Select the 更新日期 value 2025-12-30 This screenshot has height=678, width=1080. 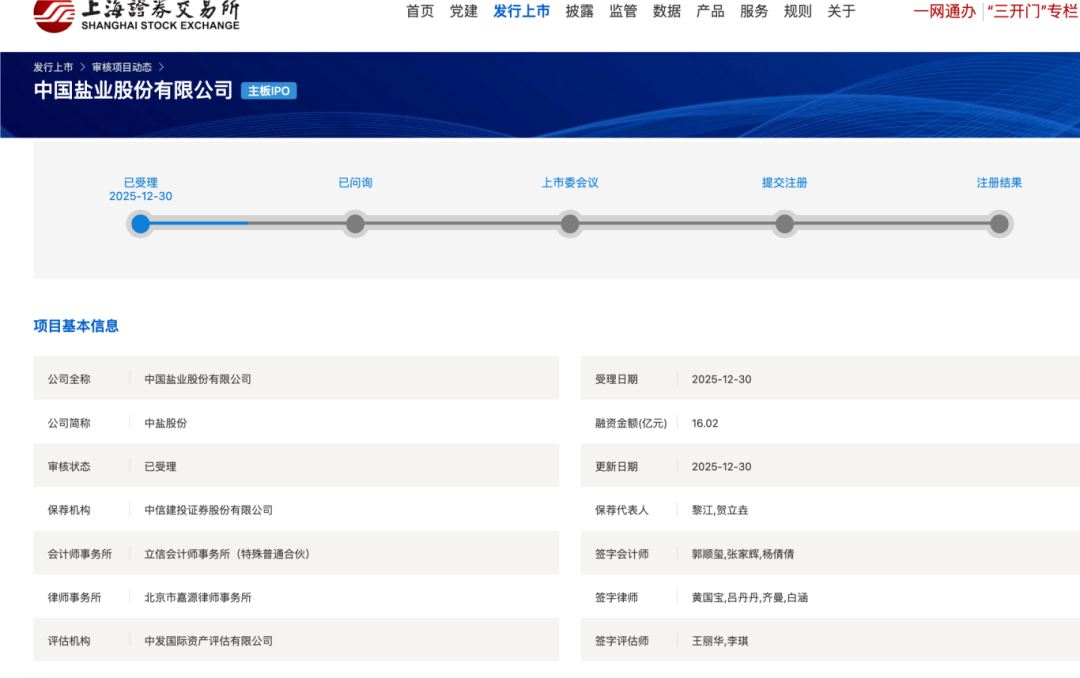click(x=721, y=466)
